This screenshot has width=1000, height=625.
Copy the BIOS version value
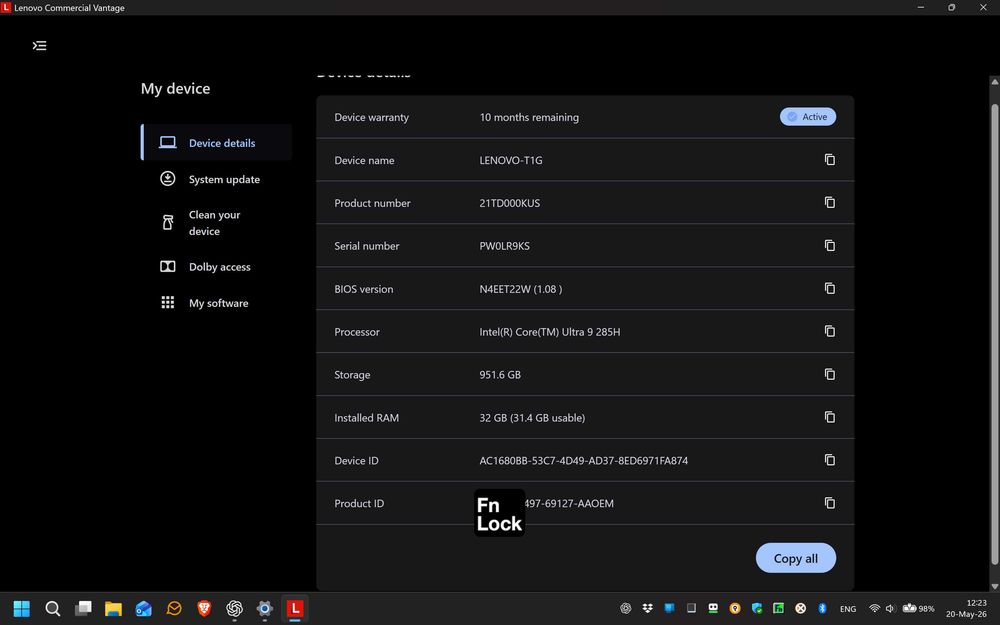point(829,288)
